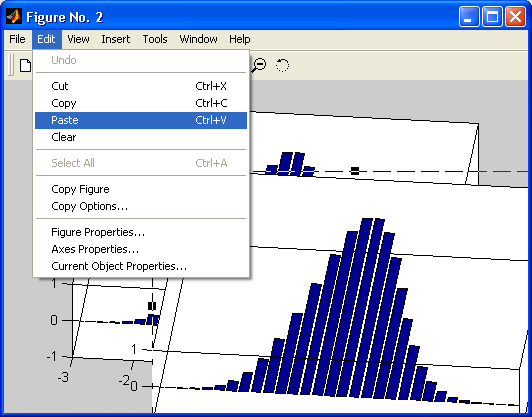Open the Tools menu

(x=155, y=39)
